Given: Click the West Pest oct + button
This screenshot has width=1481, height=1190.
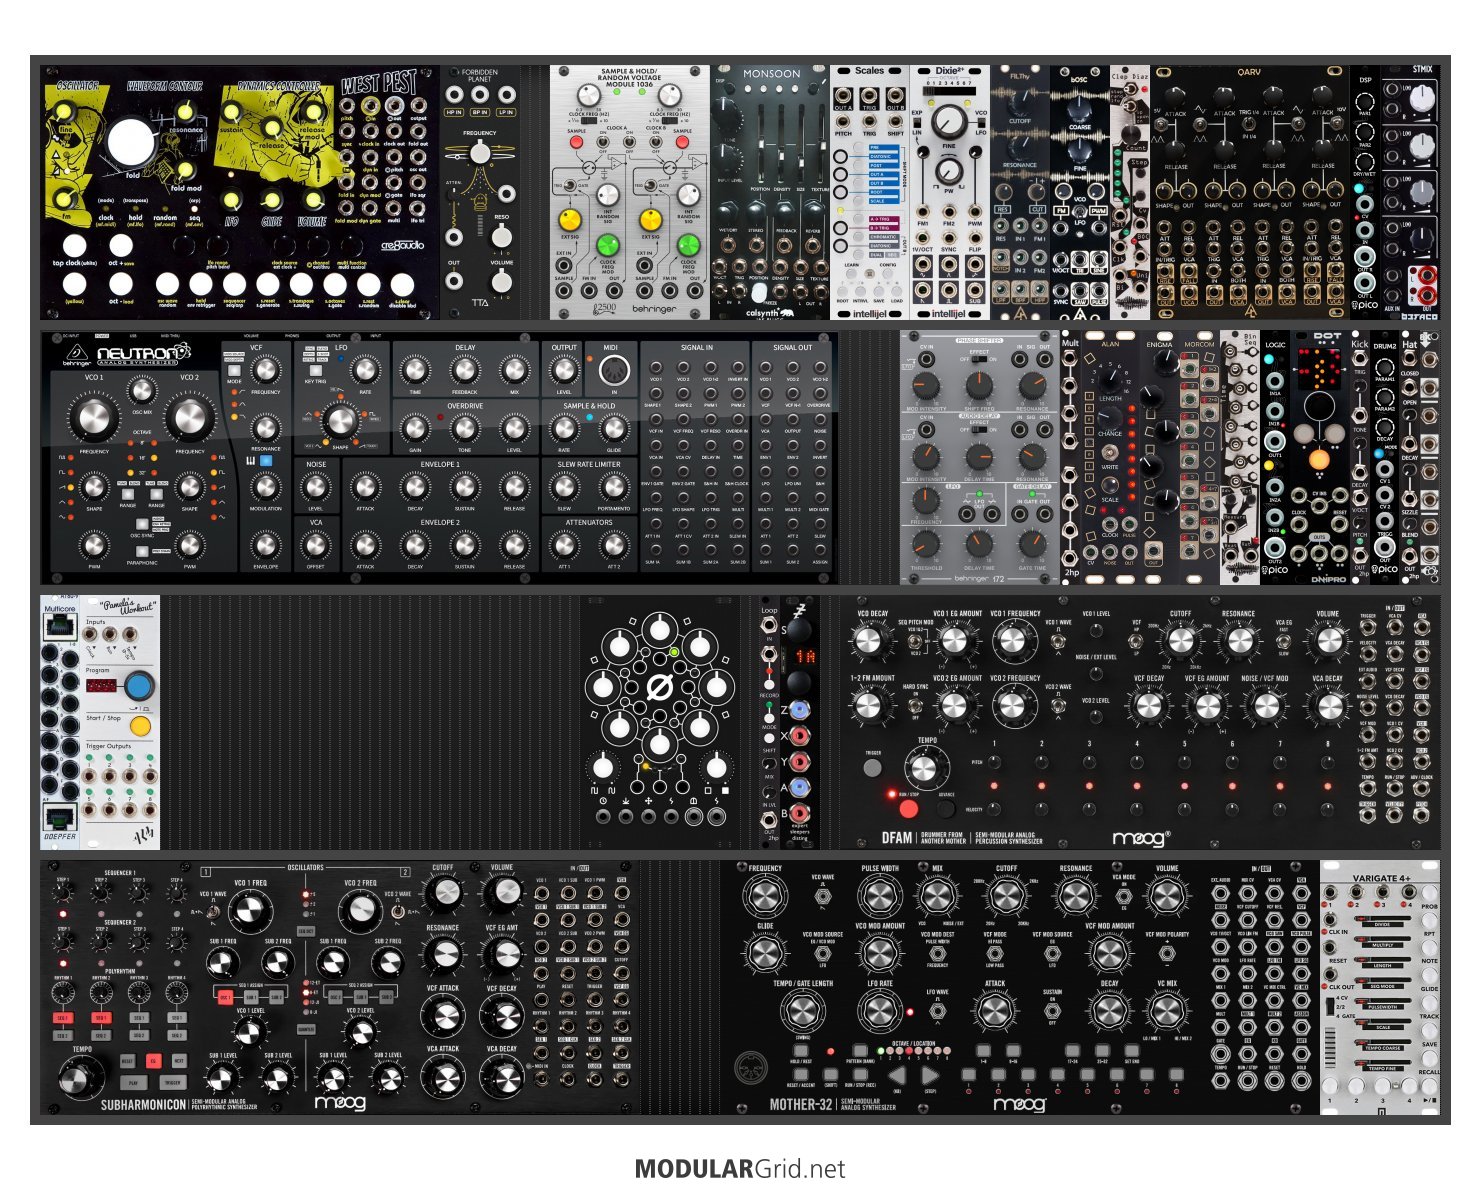Looking at the screenshot, I should pos(121,245).
